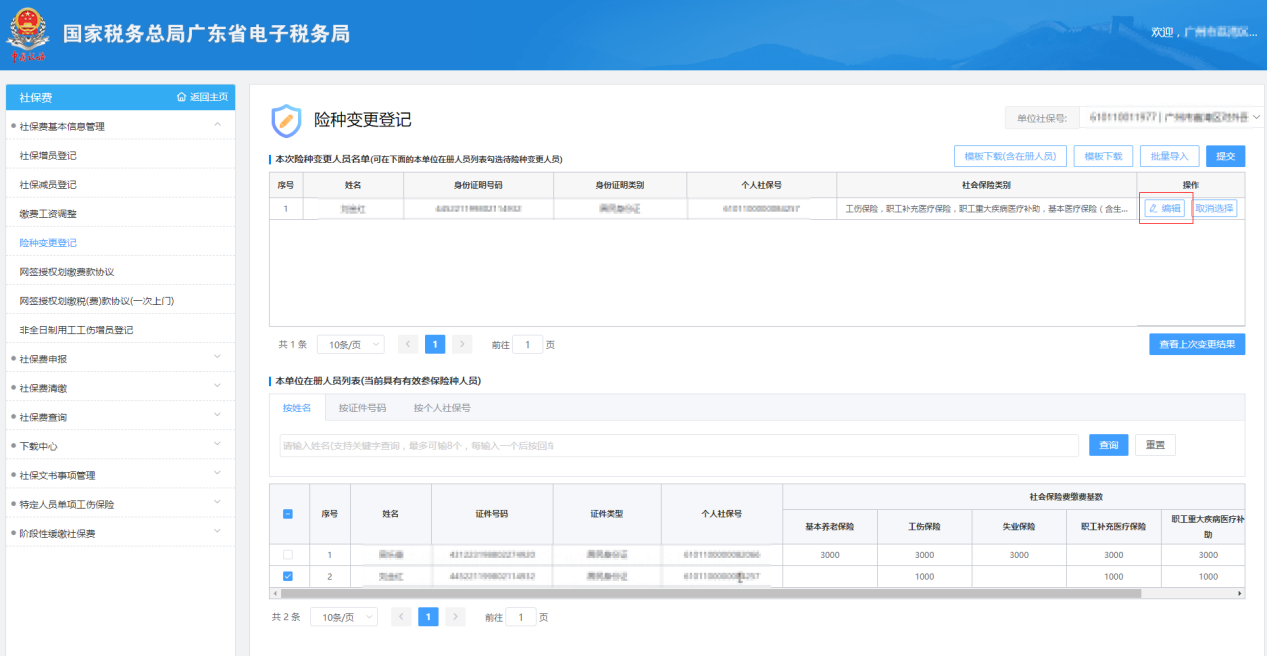Go to next page in upper pagination
Screen dimensions: 1267x656
(461, 344)
